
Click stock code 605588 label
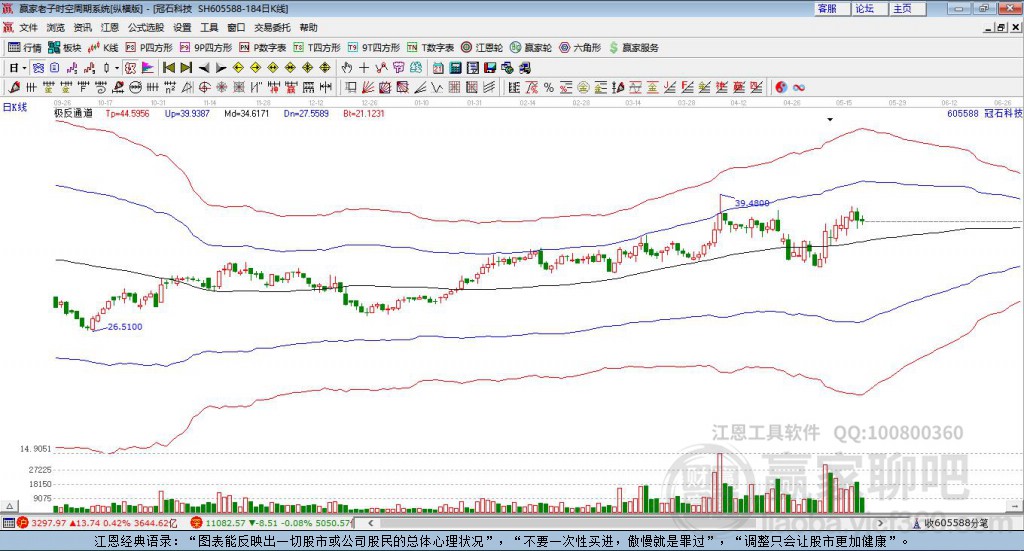(x=963, y=113)
